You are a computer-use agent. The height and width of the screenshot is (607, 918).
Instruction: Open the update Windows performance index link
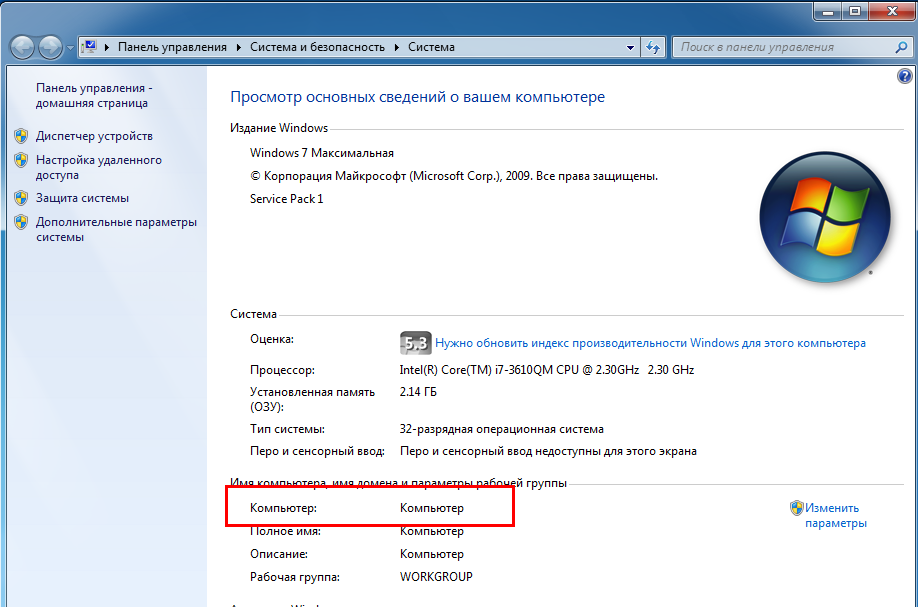point(650,343)
